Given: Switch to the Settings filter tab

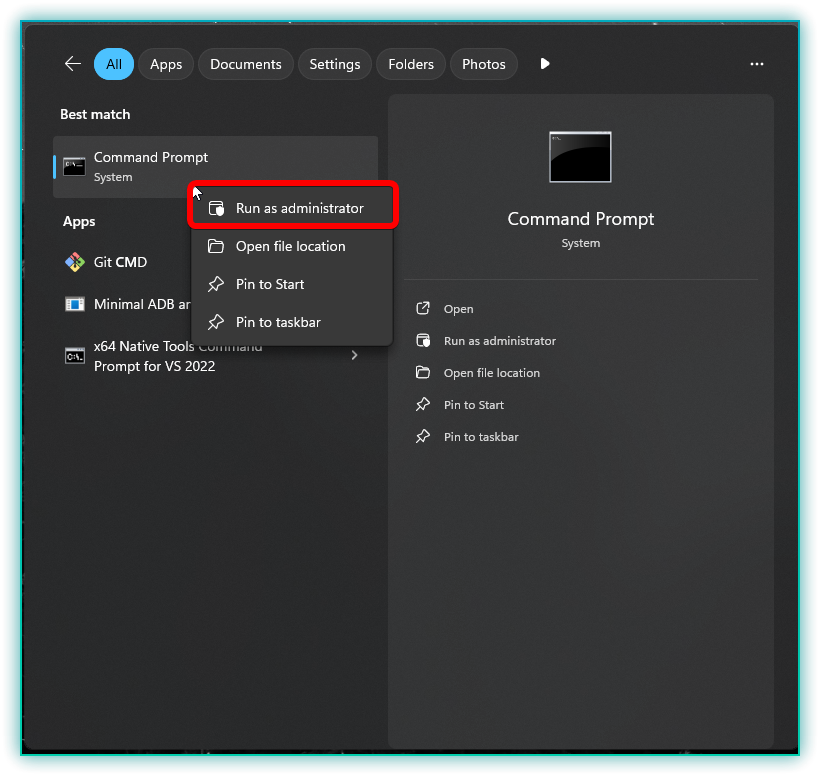Looking at the screenshot, I should click(x=335, y=64).
